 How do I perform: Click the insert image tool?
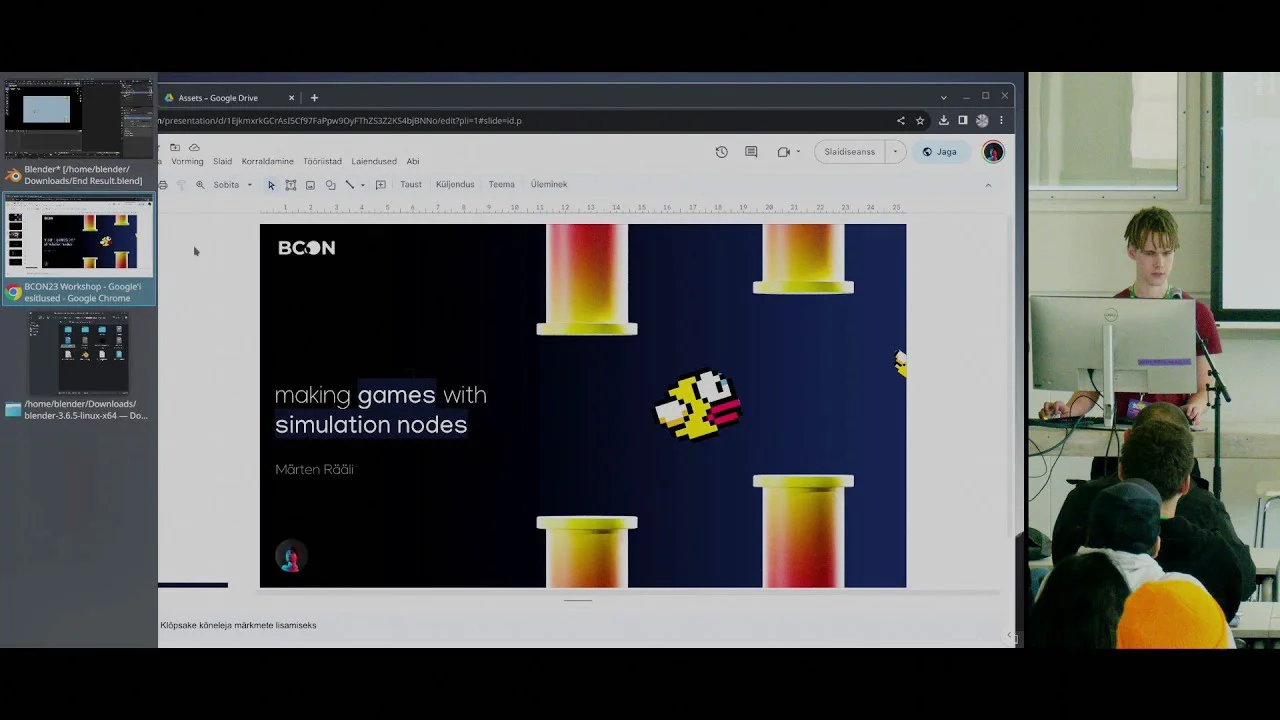pos(310,185)
